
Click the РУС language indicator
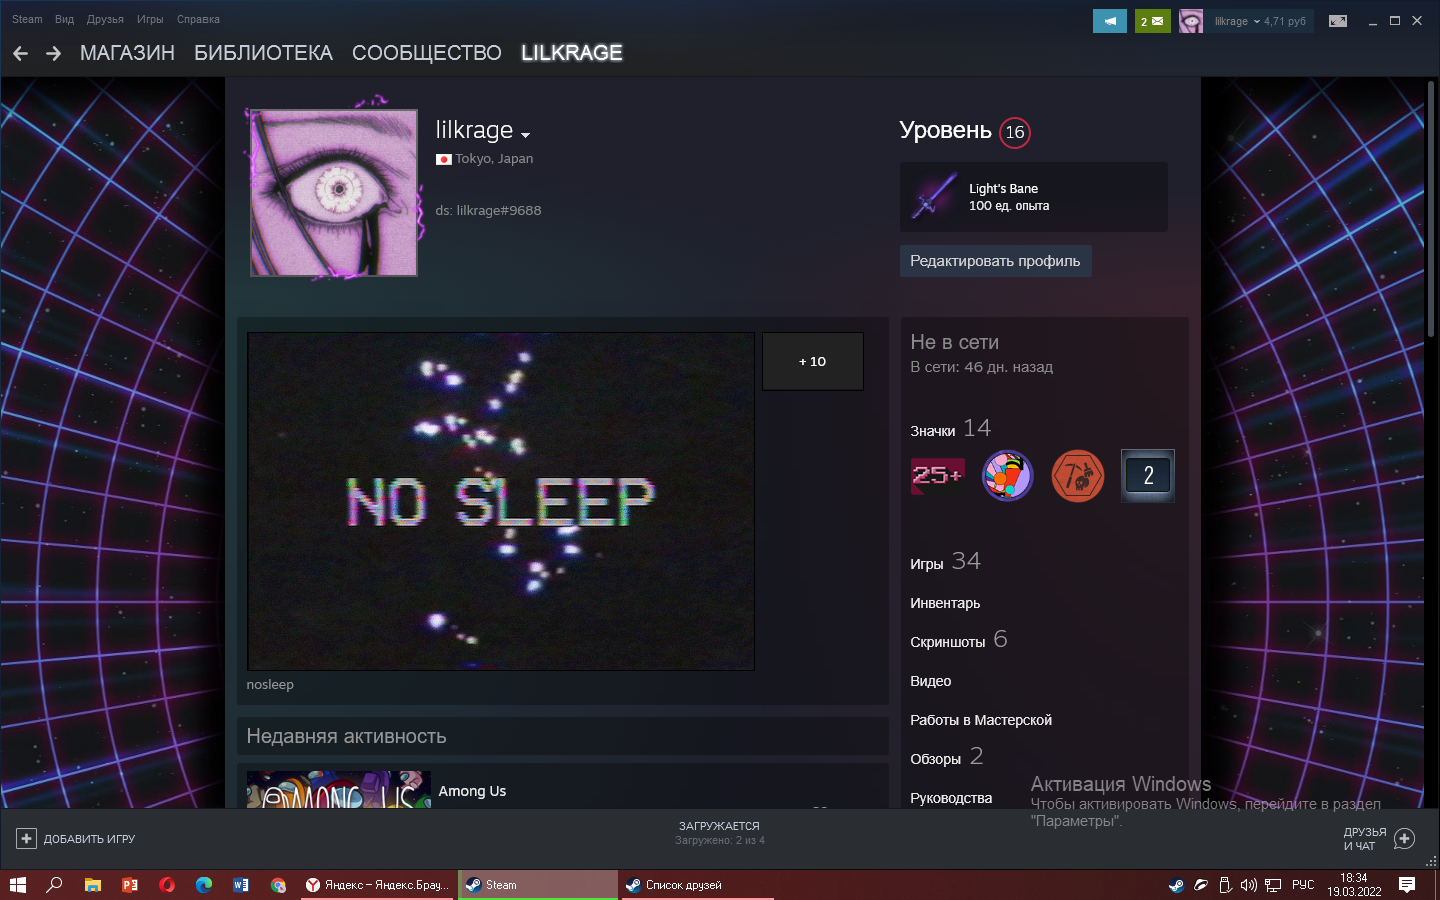pos(1303,885)
